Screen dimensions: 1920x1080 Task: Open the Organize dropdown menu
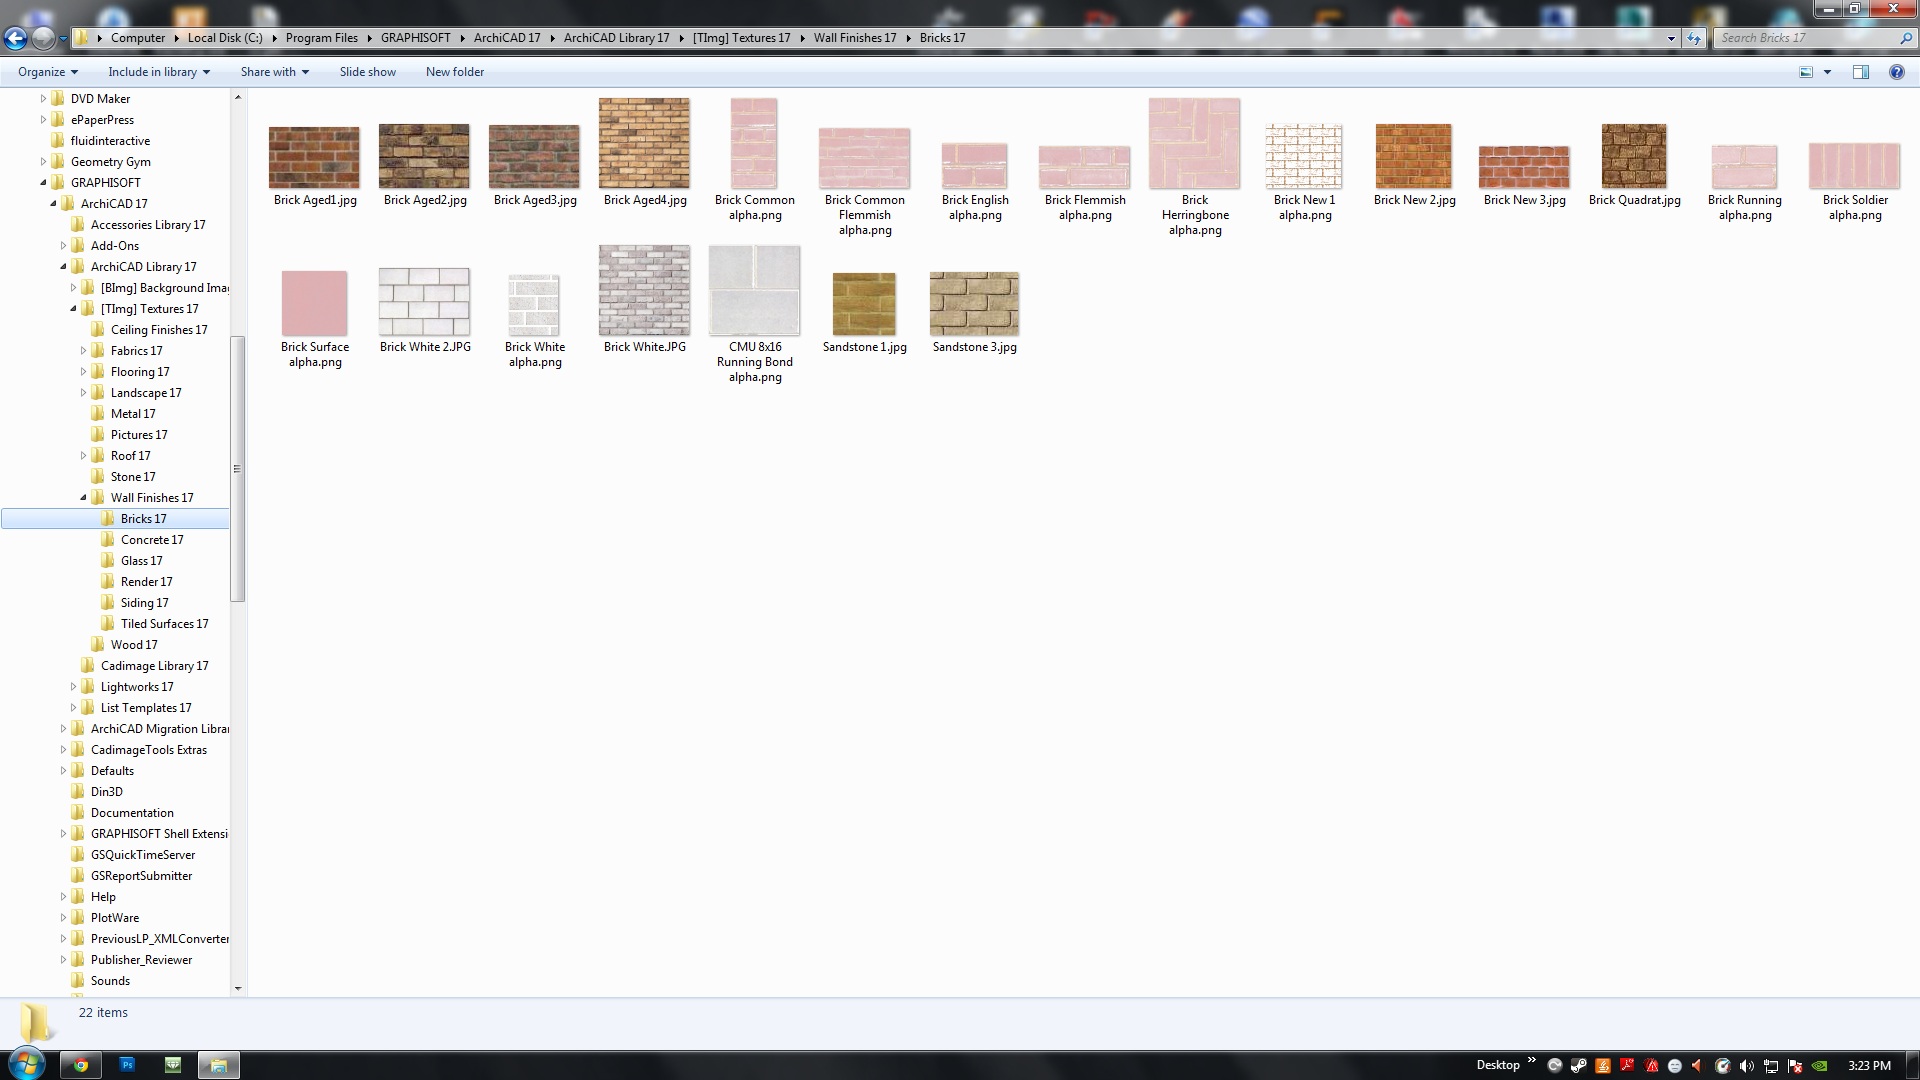click(x=47, y=72)
